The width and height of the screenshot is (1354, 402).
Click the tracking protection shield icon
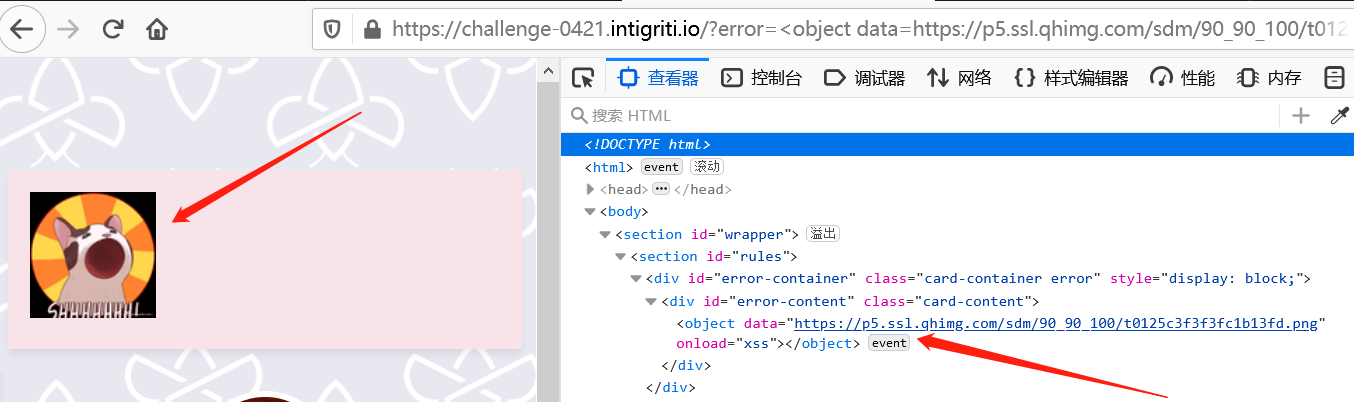[333, 30]
